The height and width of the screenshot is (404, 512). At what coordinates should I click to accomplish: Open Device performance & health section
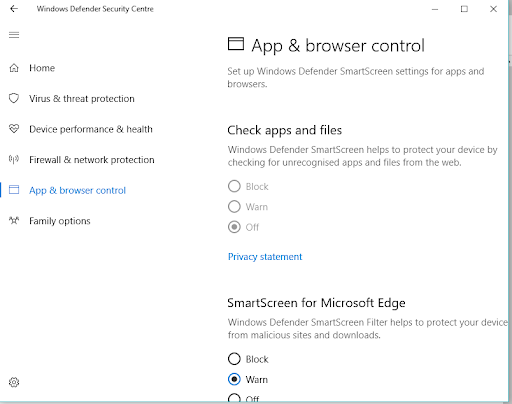91,129
